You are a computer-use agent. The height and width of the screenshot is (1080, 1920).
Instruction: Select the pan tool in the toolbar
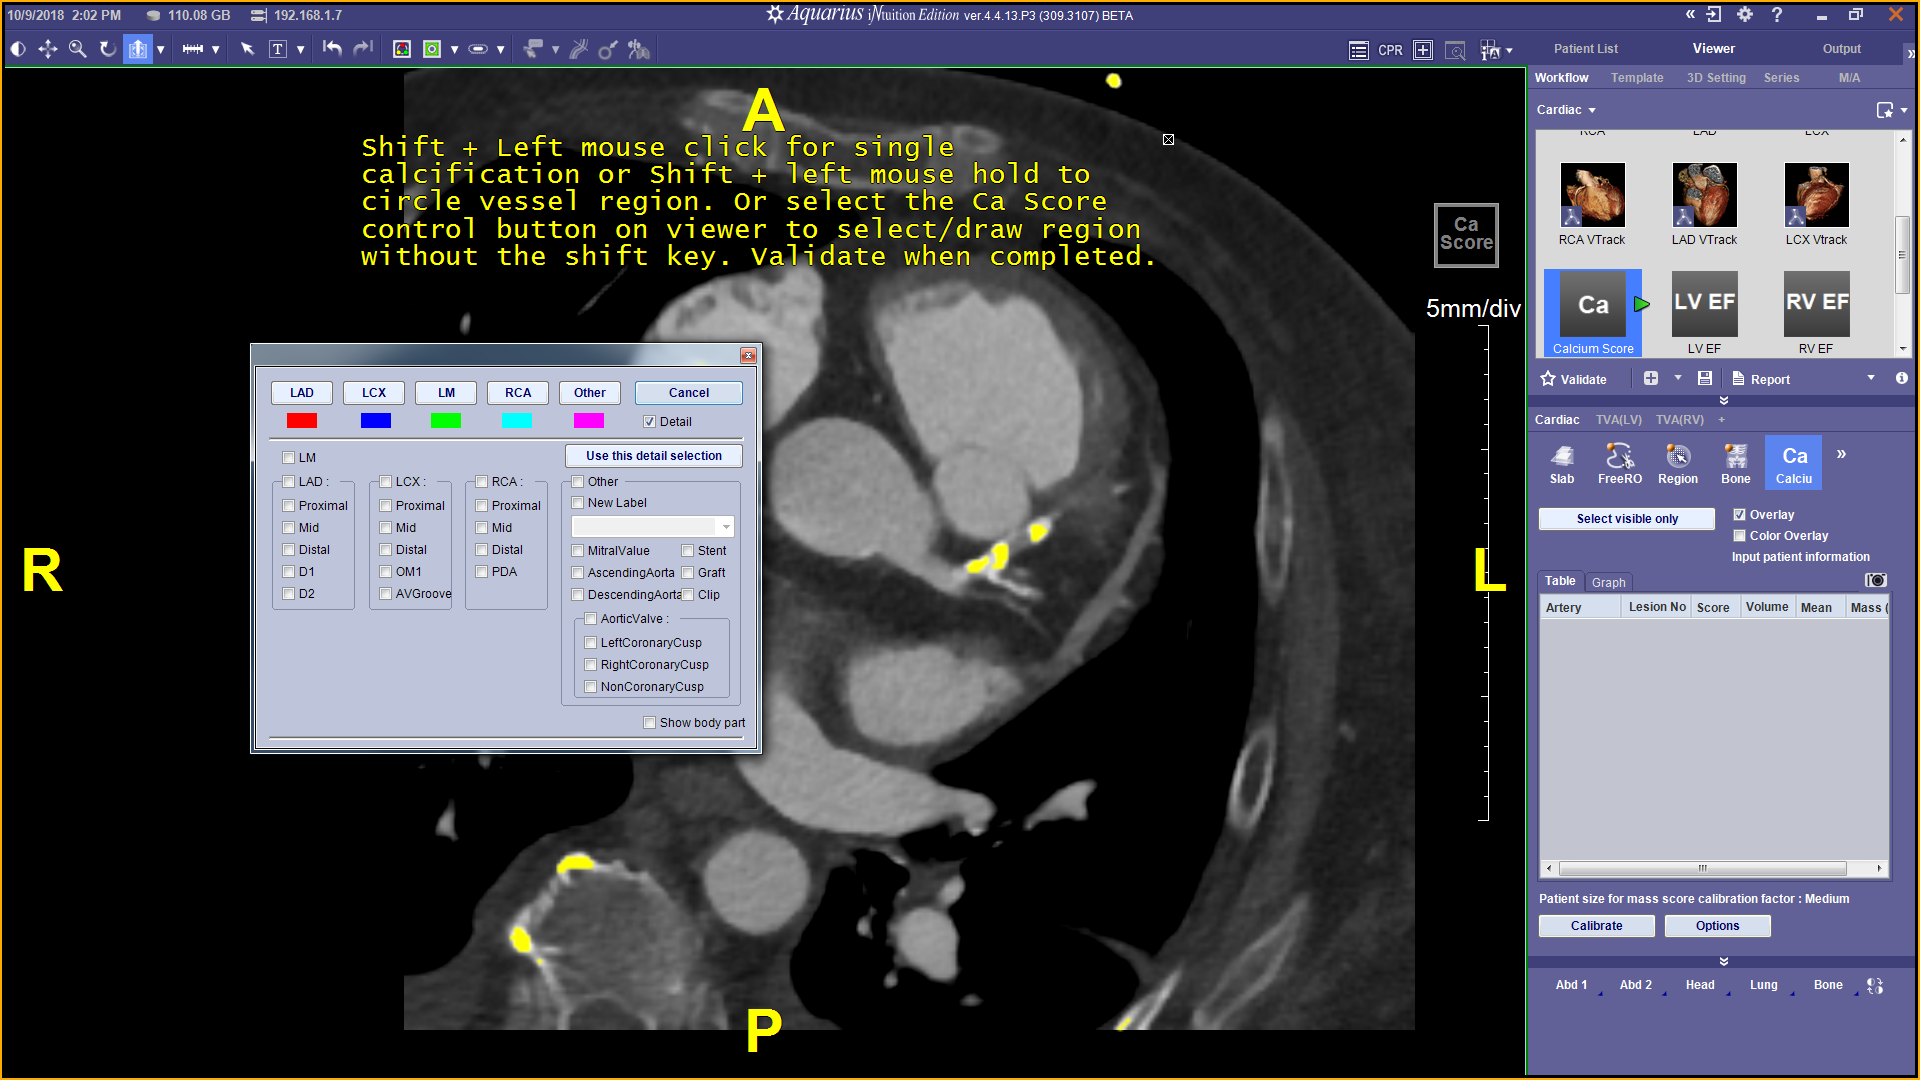click(x=47, y=49)
